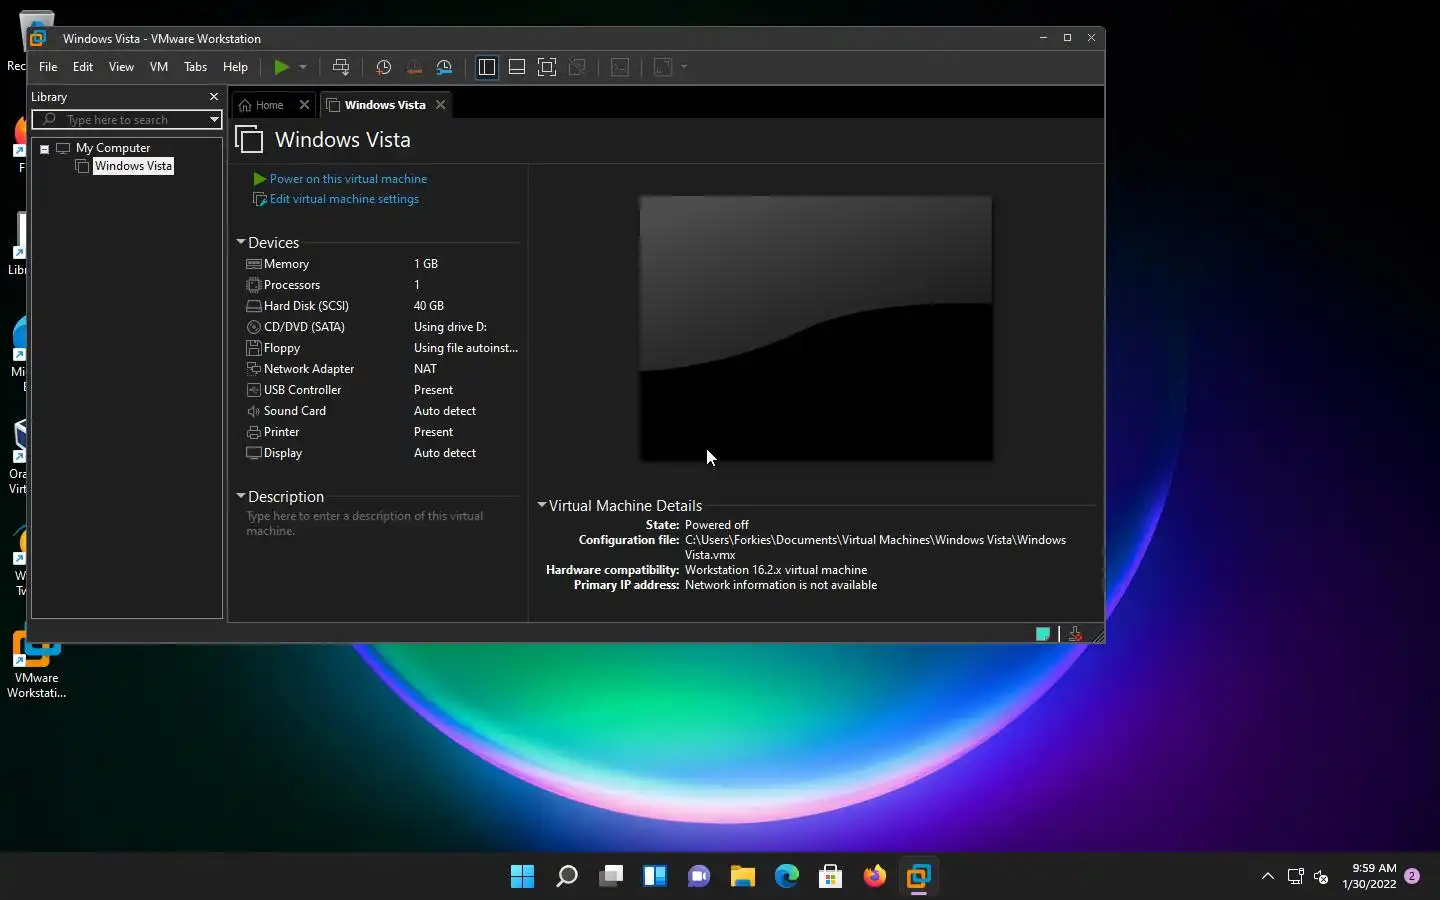The width and height of the screenshot is (1440, 900).
Task: Close the Home tab
Action: click(305, 105)
